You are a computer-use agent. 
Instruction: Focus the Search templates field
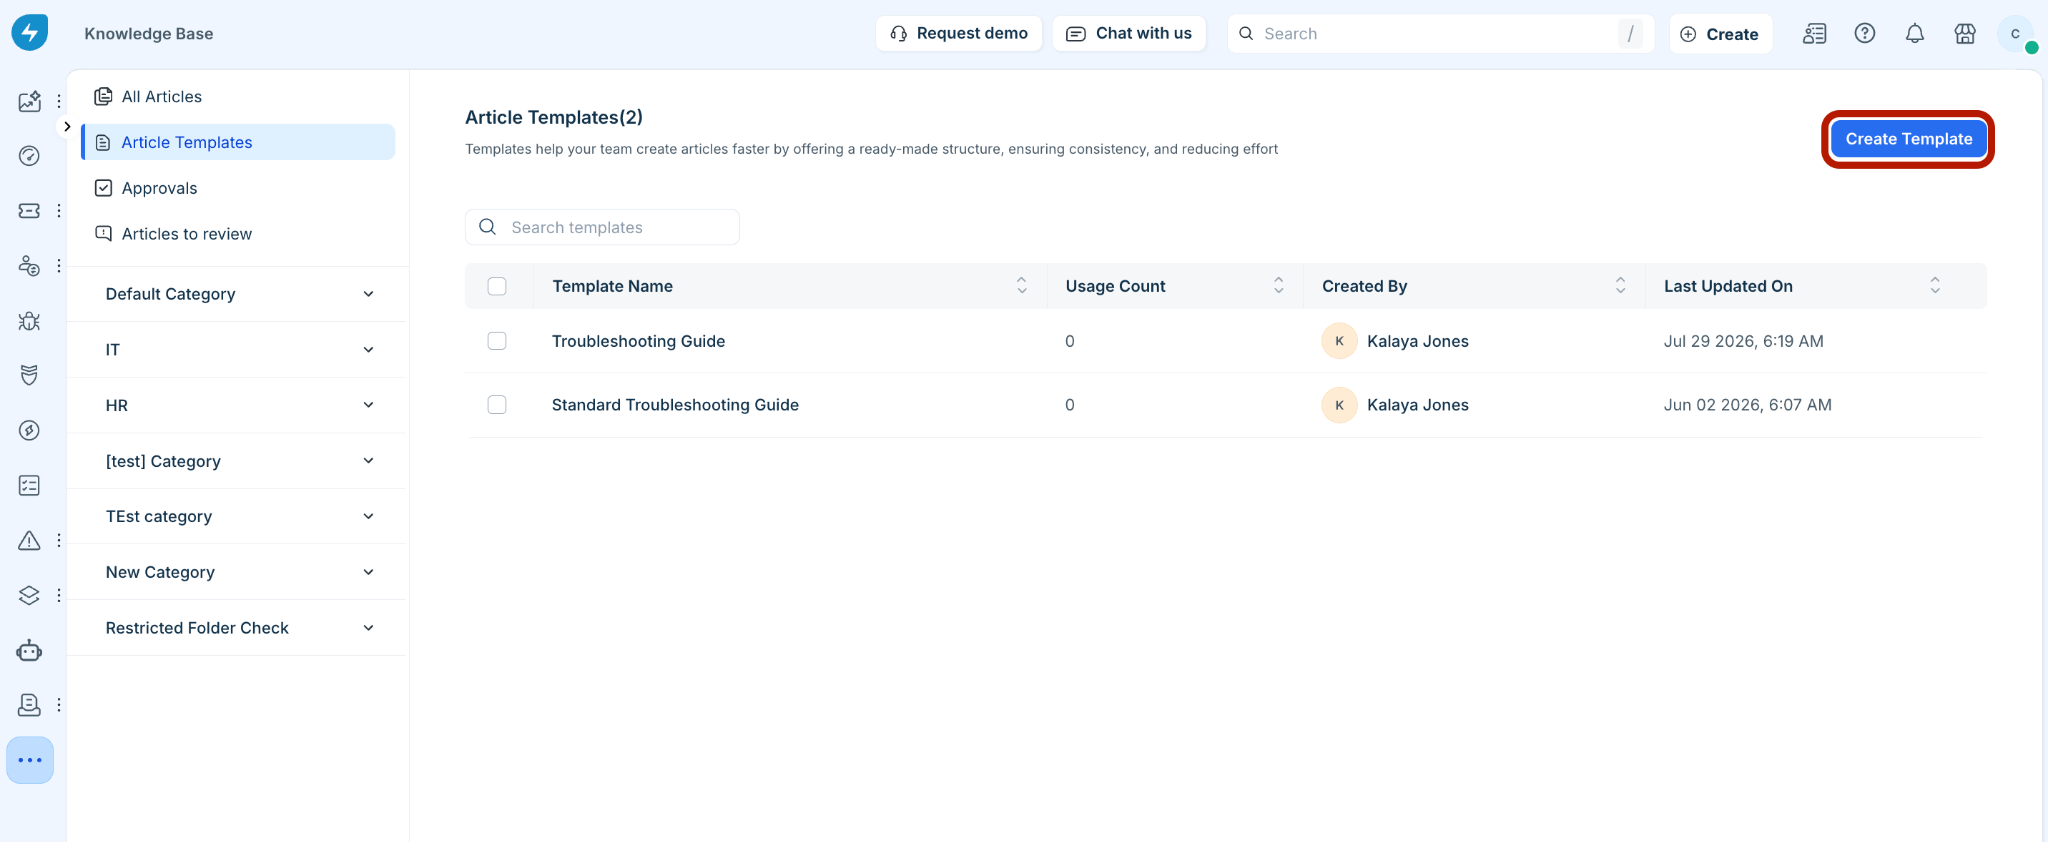[602, 227]
